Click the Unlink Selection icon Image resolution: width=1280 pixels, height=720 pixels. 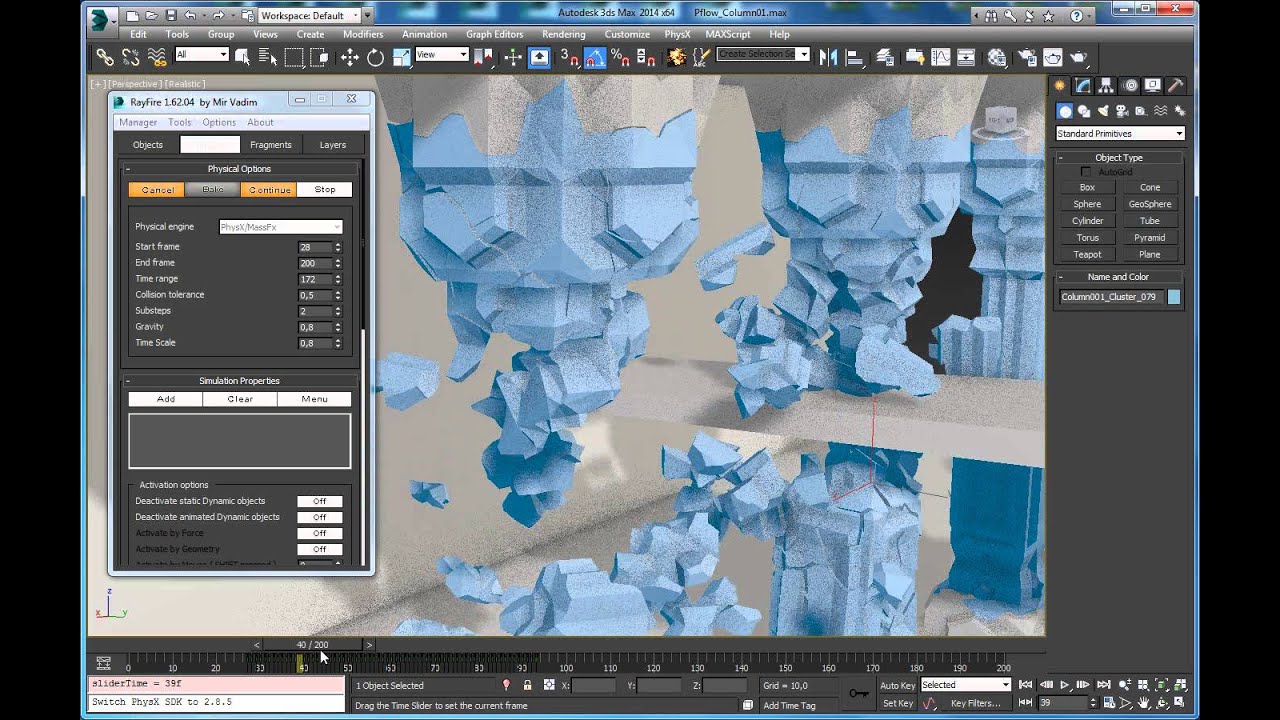coord(130,57)
